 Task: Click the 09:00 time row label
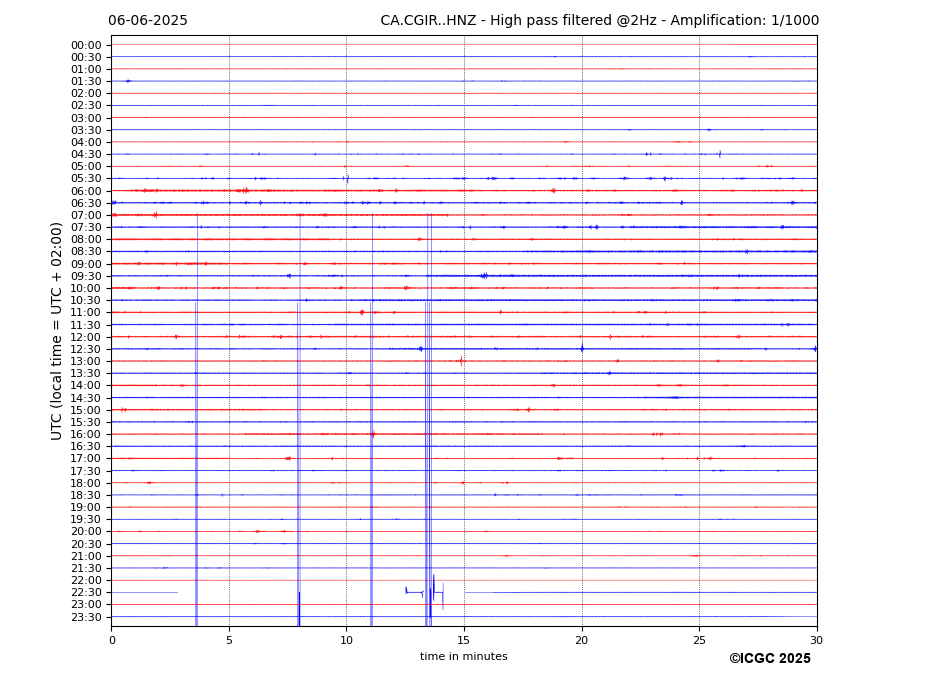tap(86, 264)
